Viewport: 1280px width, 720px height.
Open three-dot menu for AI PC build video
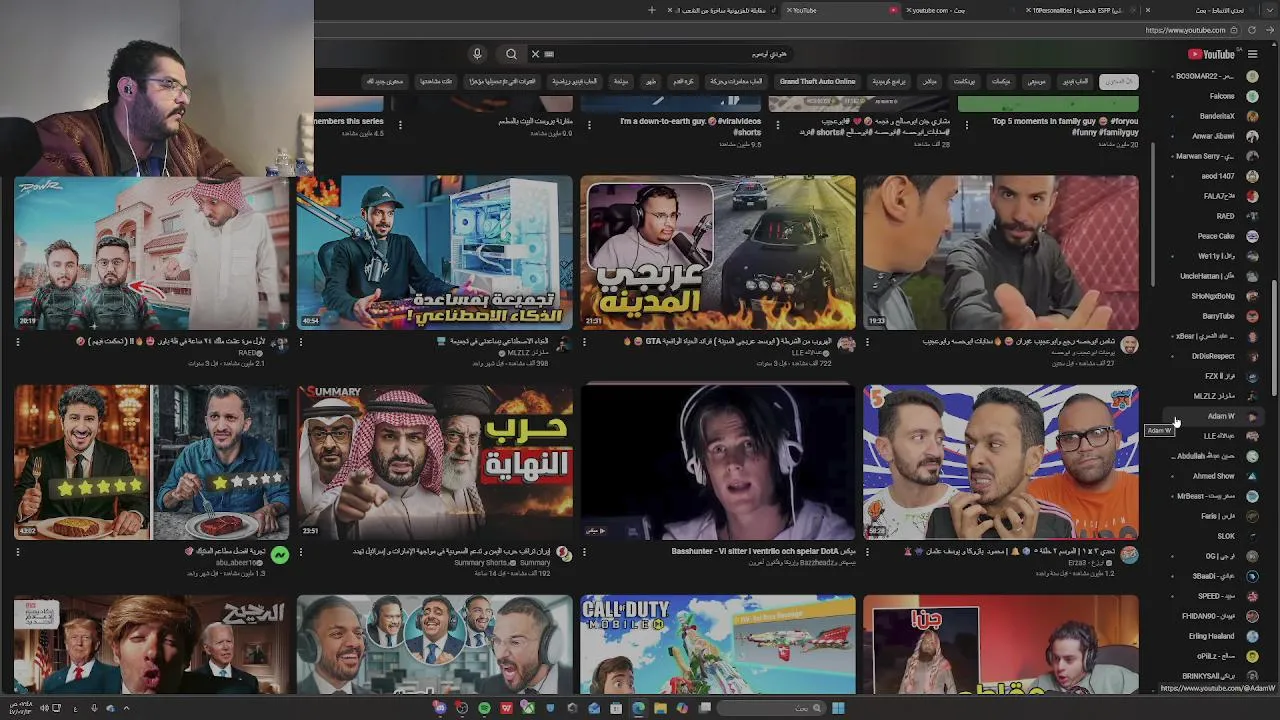(x=300, y=342)
